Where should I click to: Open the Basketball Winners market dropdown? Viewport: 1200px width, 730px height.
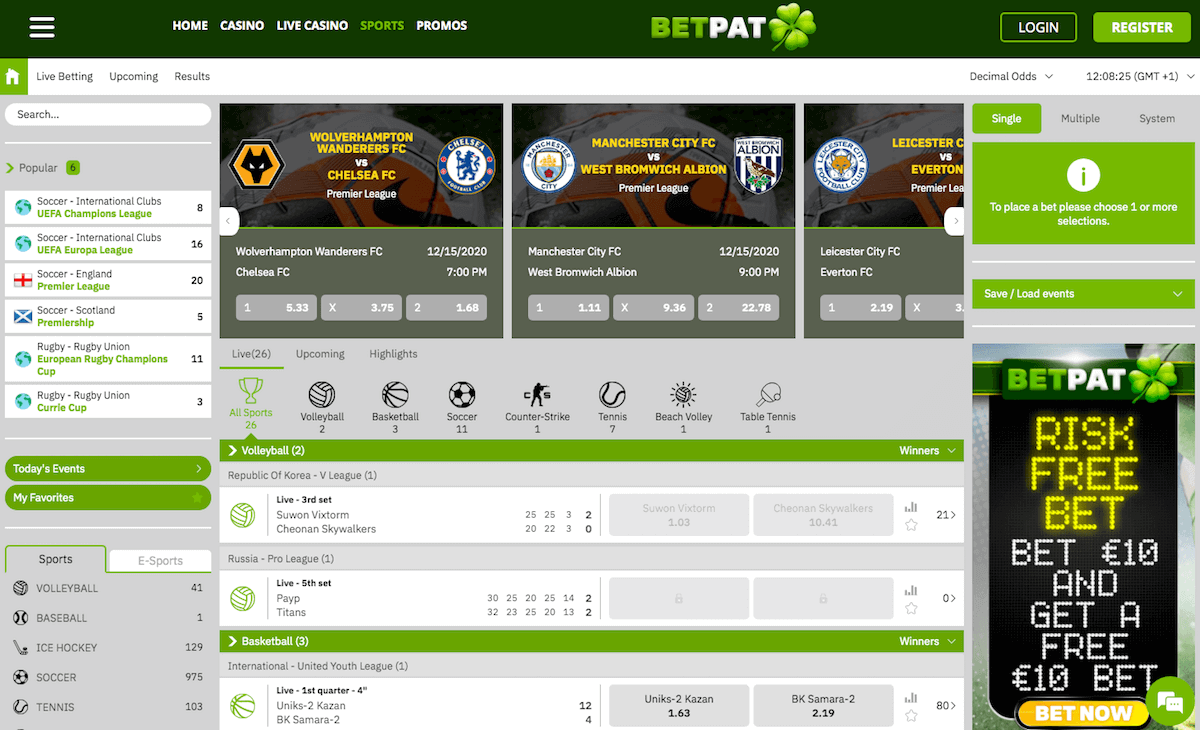[x=927, y=641]
